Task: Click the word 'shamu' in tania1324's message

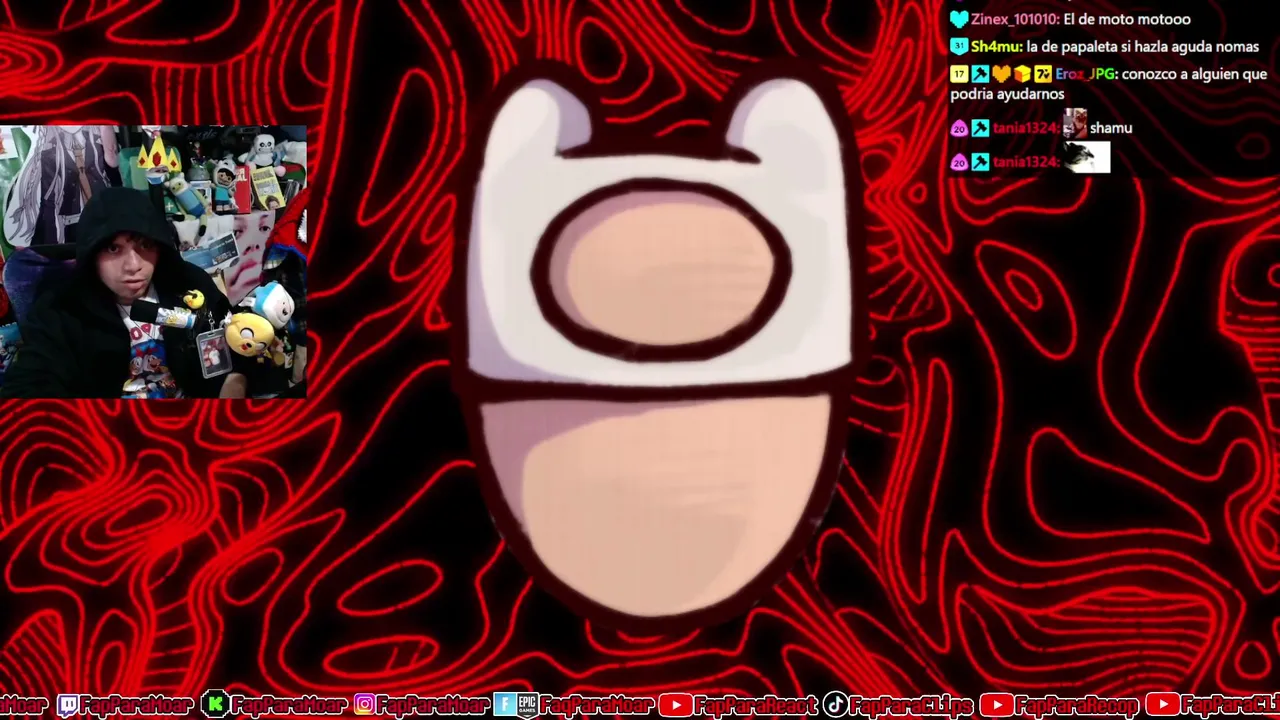Action: (x=1111, y=128)
